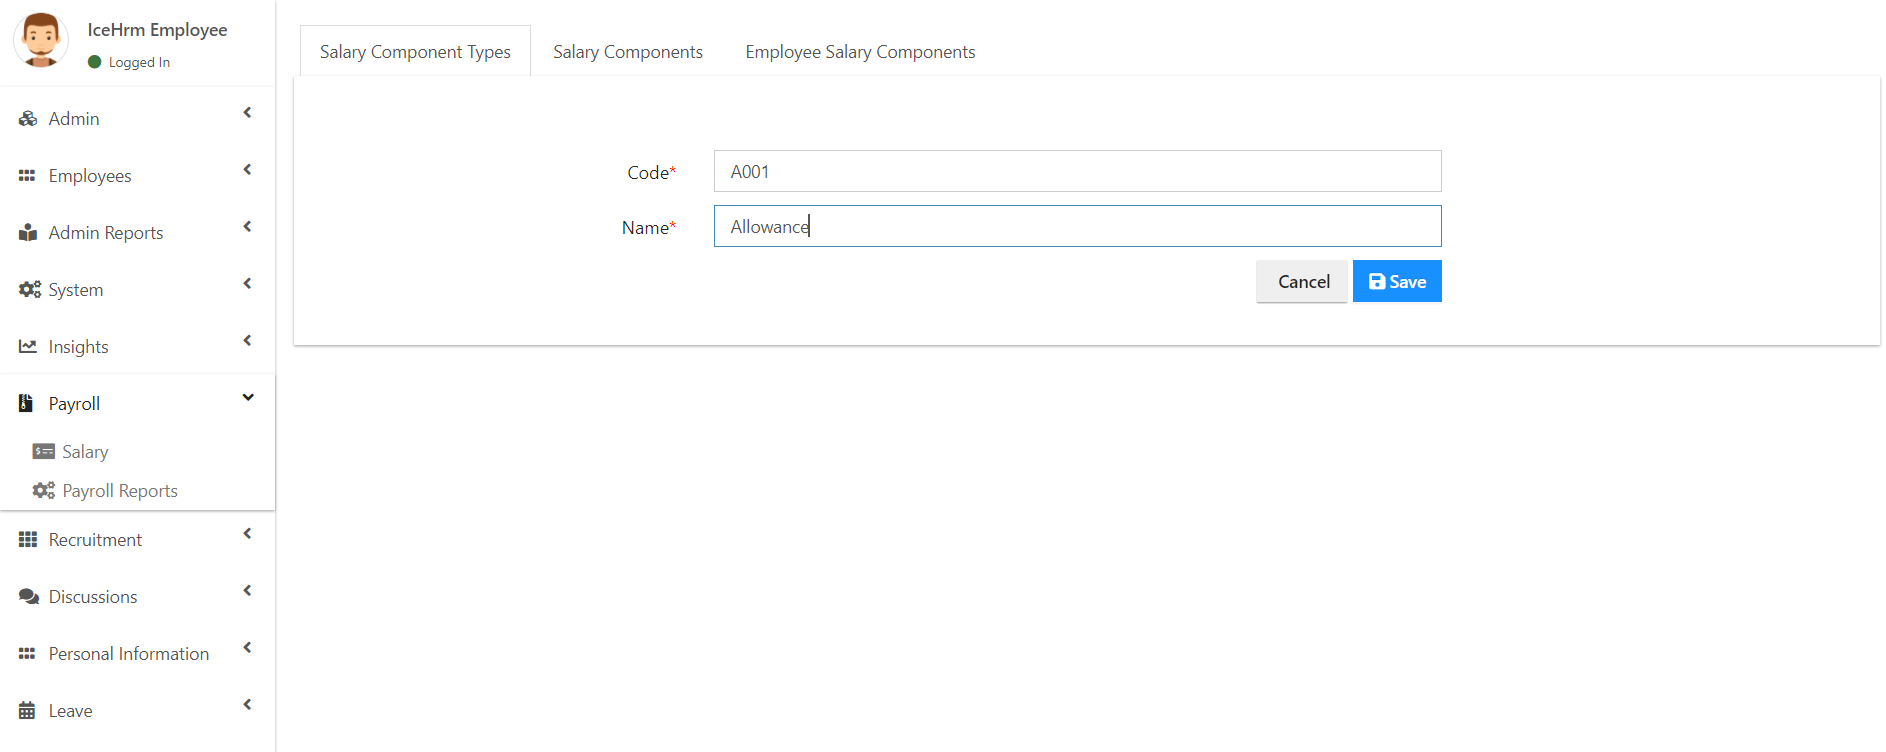Click the Salary money icon
This screenshot has height=752, width=1886.
(x=44, y=452)
